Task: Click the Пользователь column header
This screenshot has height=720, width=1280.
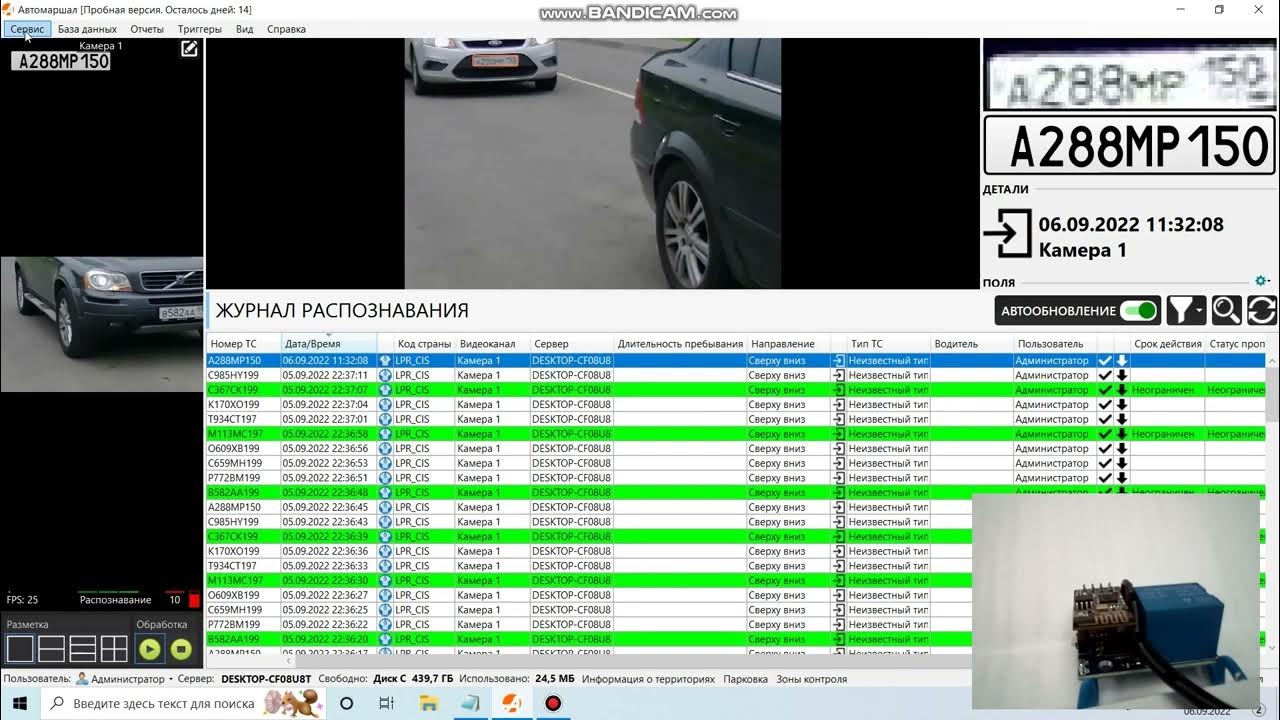Action: 1054,344
